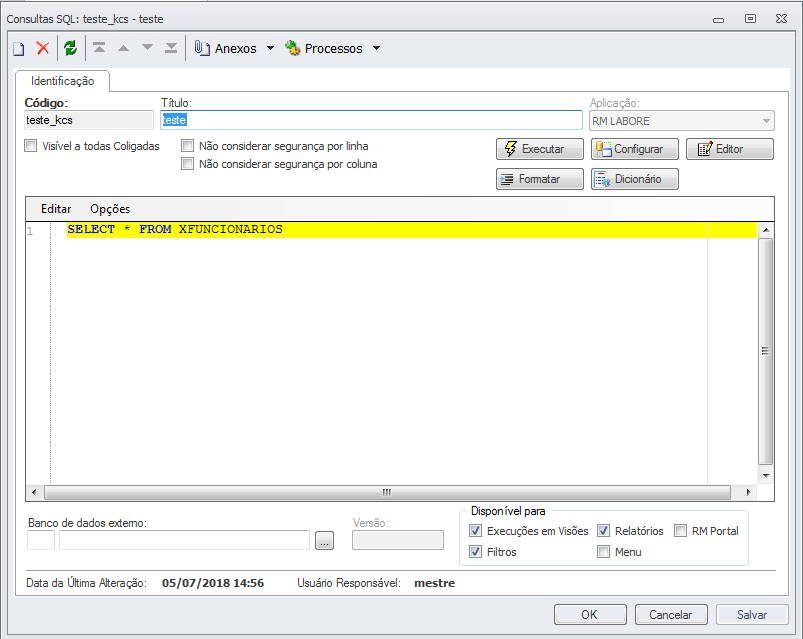Close the Consultas SQL window

(781, 19)
